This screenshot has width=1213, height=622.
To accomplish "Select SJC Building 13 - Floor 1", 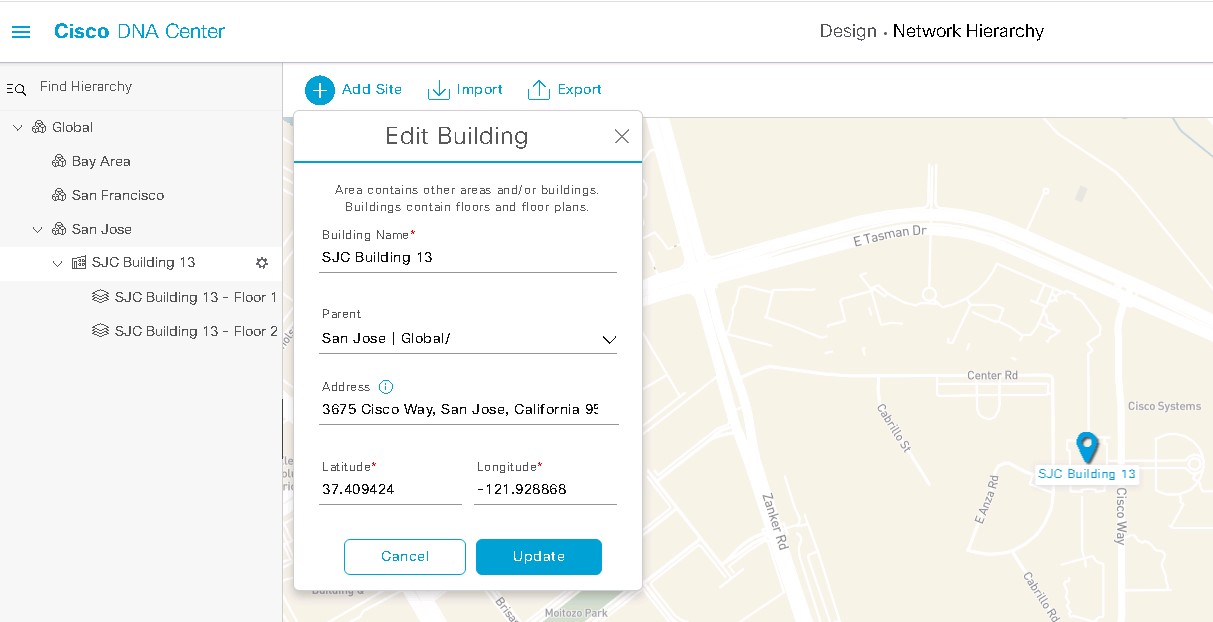I will tap(196, 297).
